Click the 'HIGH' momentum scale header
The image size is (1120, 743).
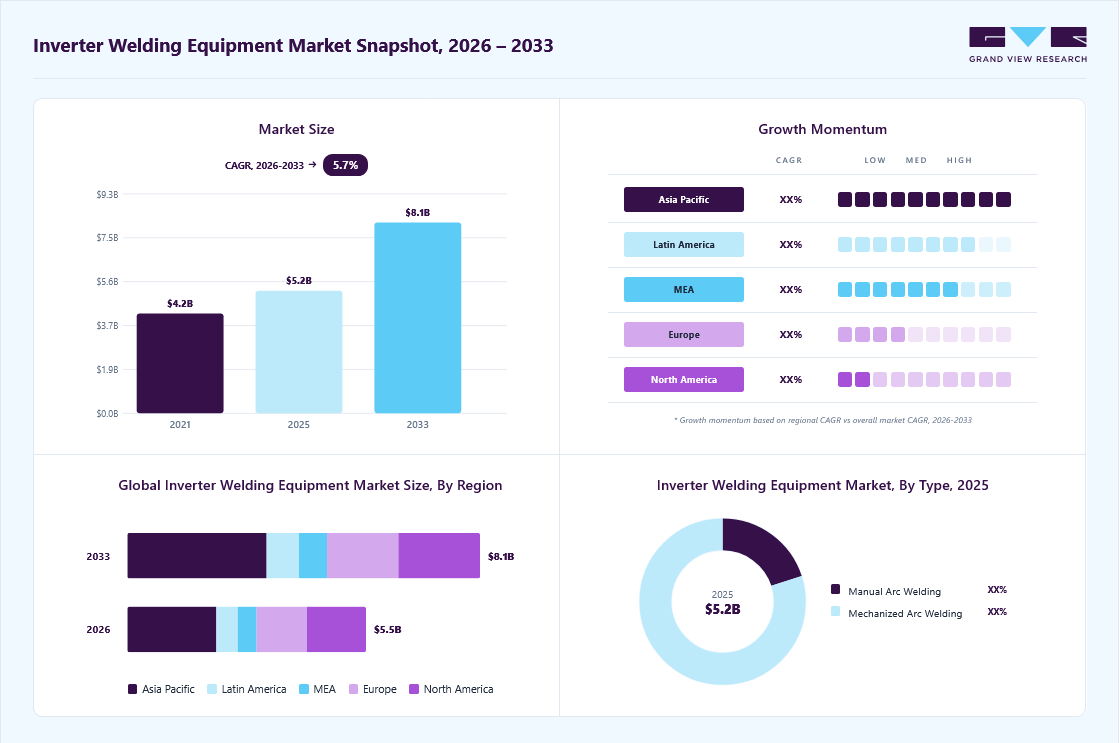pos(959,160)
